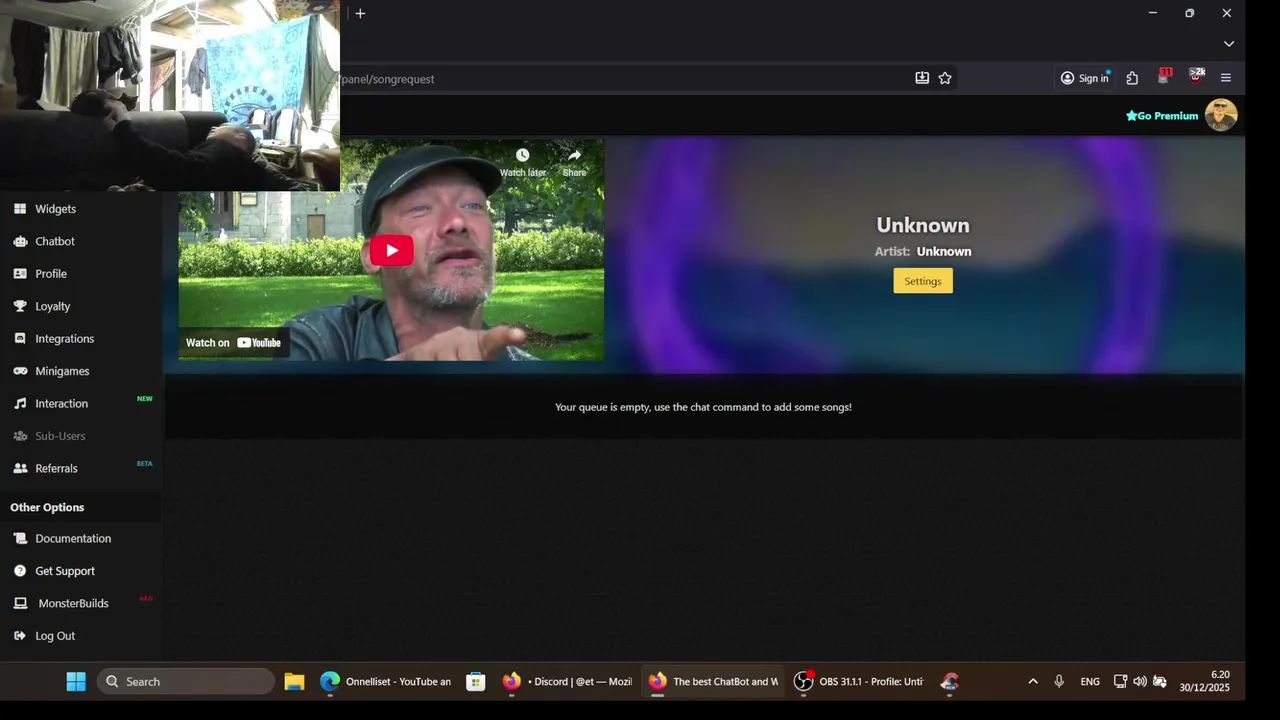Open the Loyalty section
The width and height of the screenshot is (1280, 720).
(x=53, y=306)
